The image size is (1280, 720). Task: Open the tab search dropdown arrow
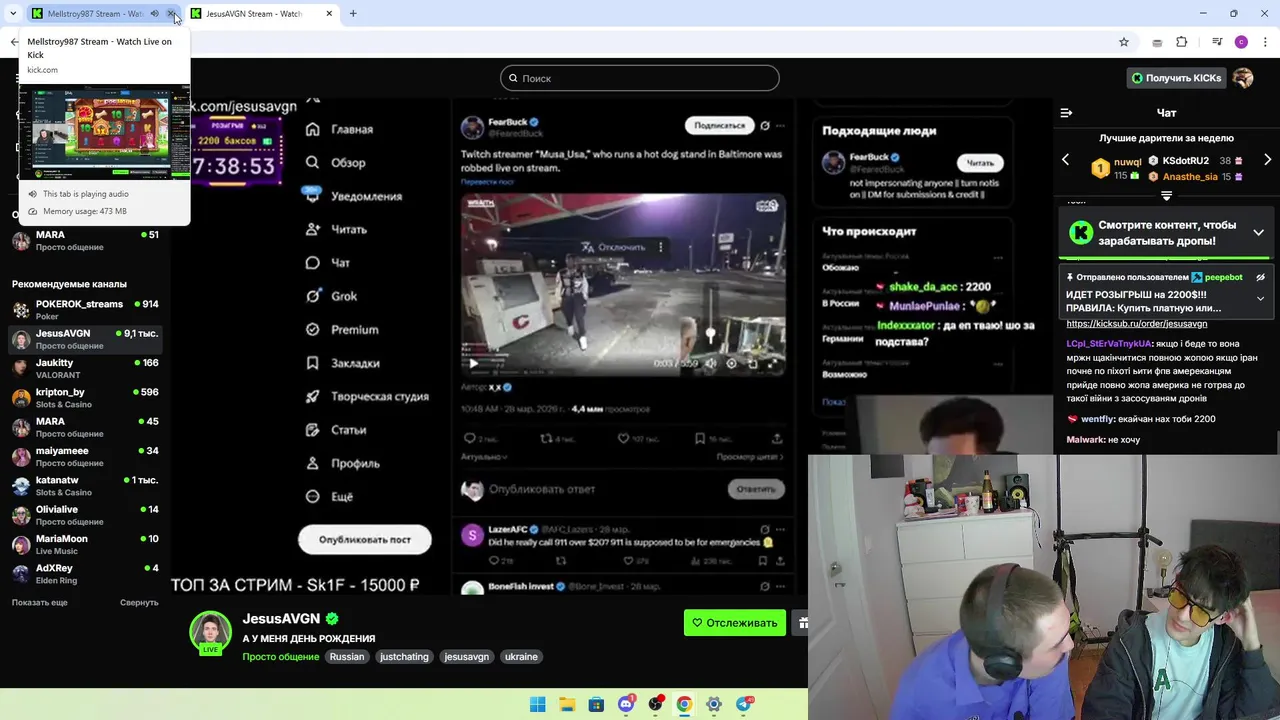point(13,13)
